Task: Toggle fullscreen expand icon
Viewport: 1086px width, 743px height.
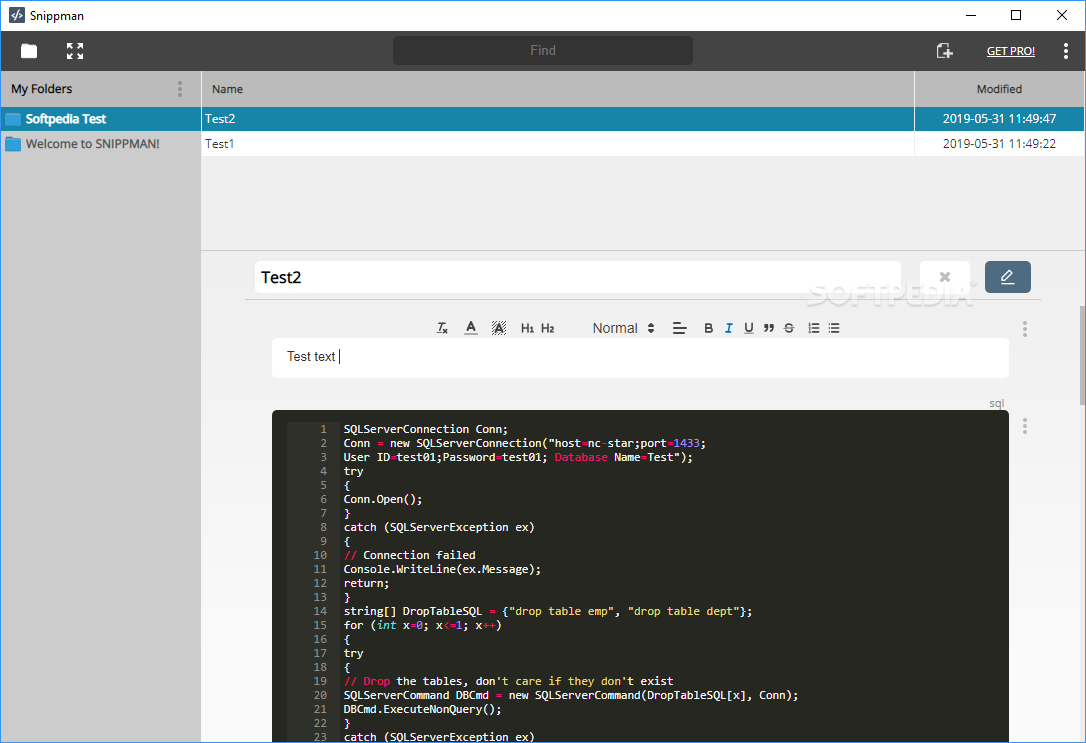Action: click(x=75, y=51)
